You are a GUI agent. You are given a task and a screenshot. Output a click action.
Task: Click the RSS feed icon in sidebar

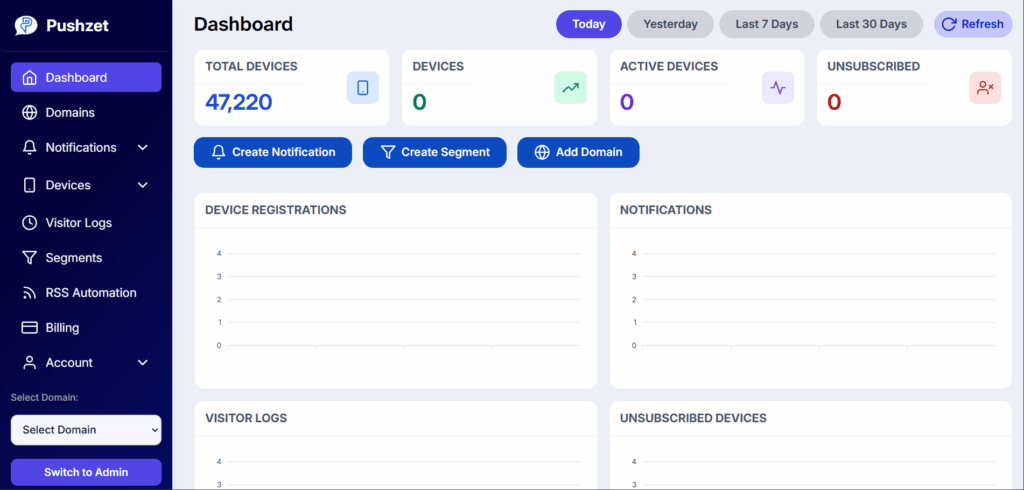point(29,293)
